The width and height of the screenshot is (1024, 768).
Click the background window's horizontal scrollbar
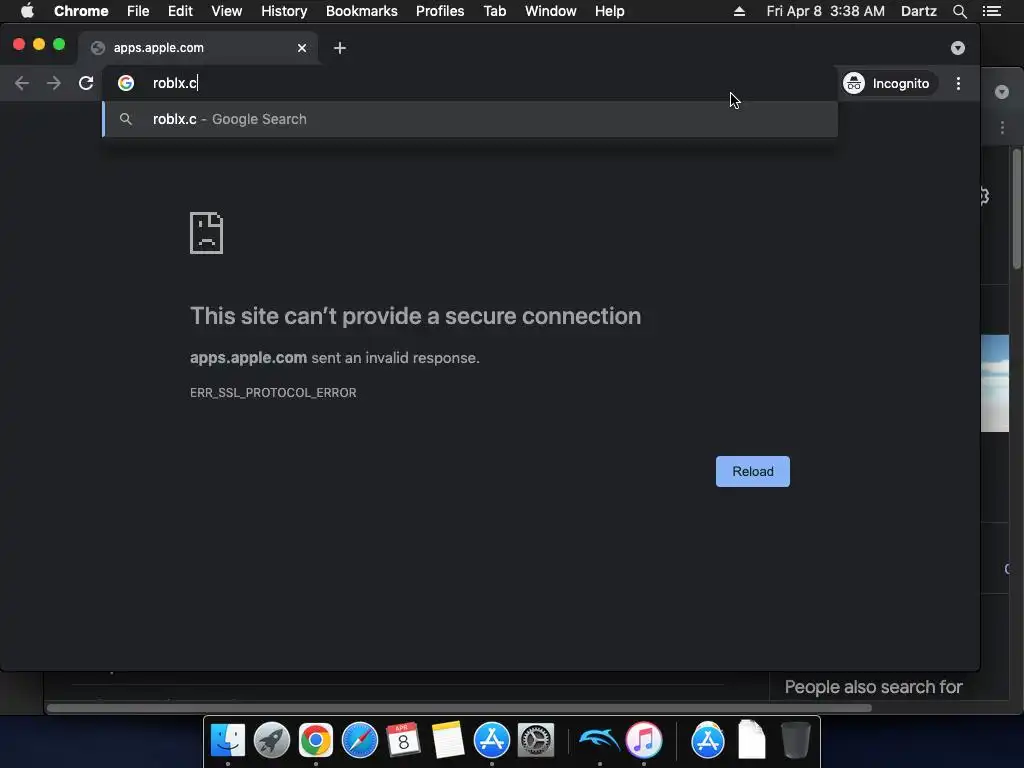(x=459, y=708)
